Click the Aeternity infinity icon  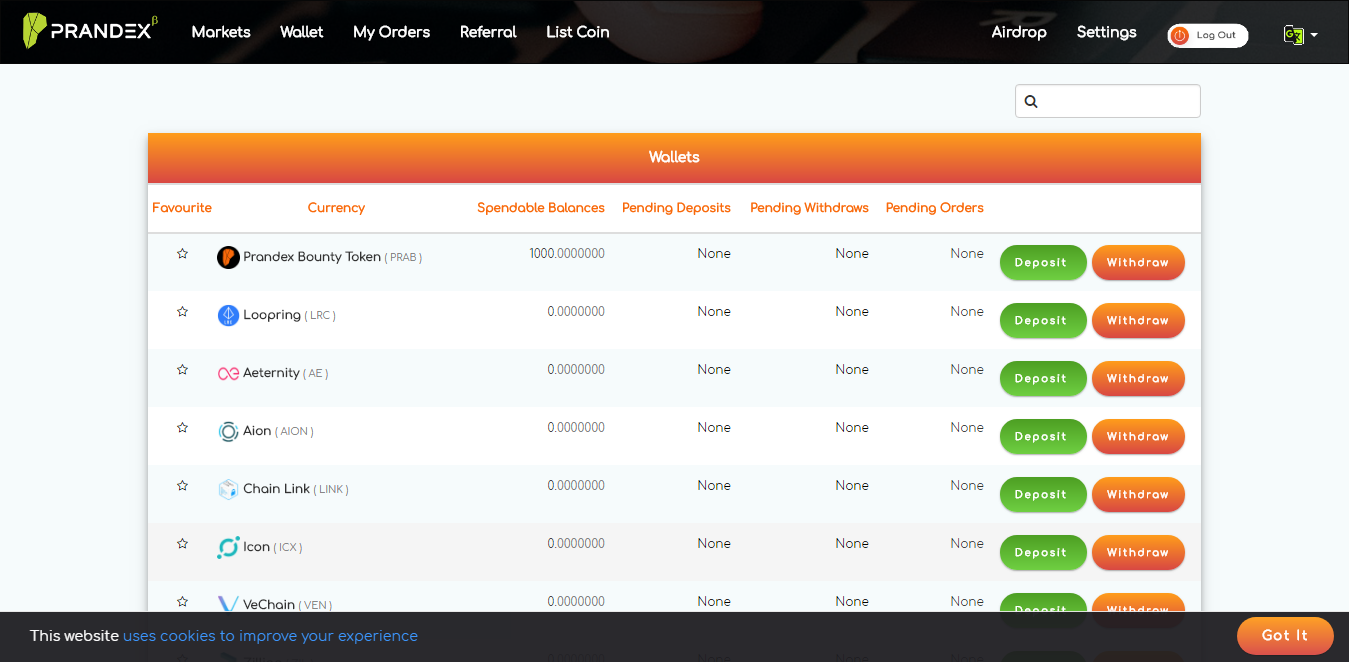click(228, 373)
